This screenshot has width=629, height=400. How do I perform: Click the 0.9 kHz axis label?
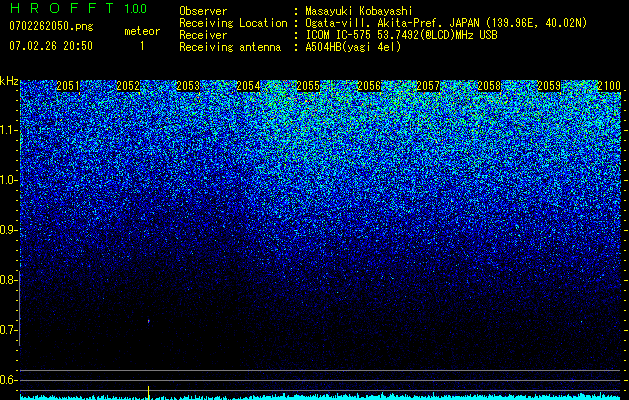9,230
